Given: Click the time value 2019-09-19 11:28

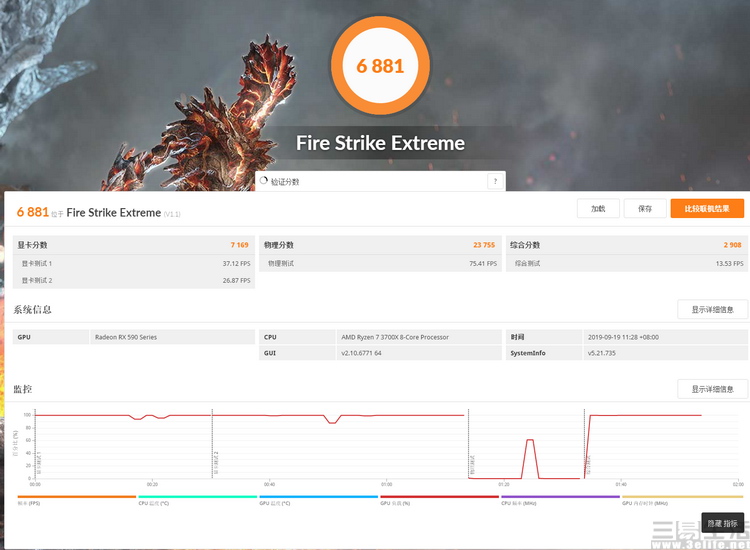Looking at the screenshot, I should click(x=623, y=337).
